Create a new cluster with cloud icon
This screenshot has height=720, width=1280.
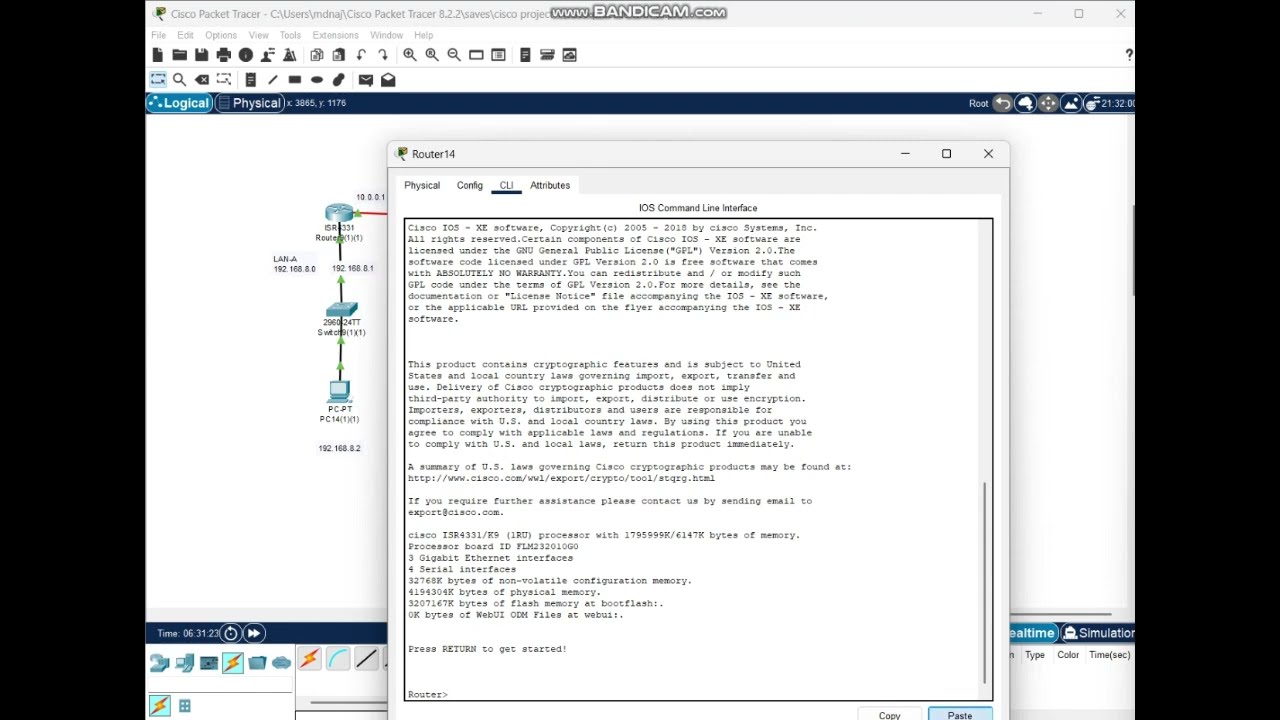point(1025,103)
